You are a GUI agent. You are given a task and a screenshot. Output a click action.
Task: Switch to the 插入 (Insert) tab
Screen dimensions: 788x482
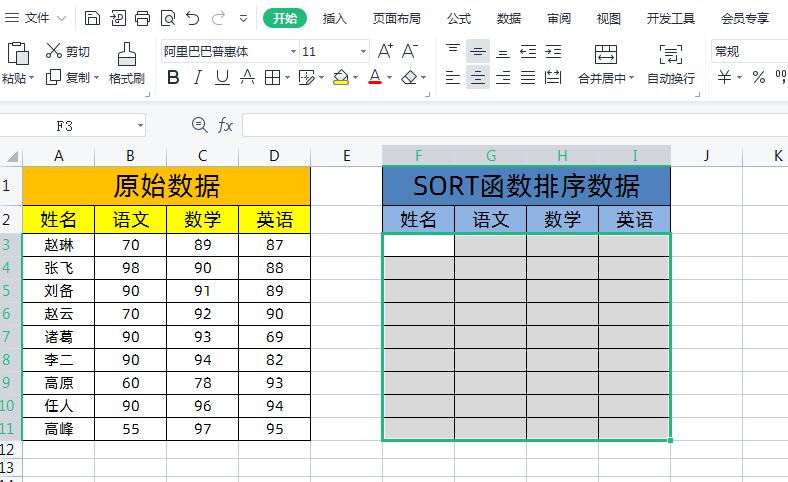tap(335, 18)
